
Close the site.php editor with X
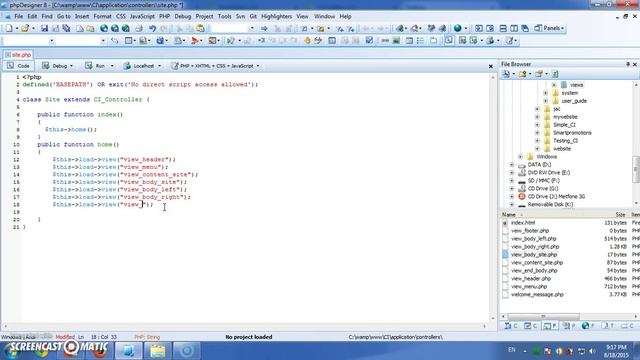coord(491,66)
